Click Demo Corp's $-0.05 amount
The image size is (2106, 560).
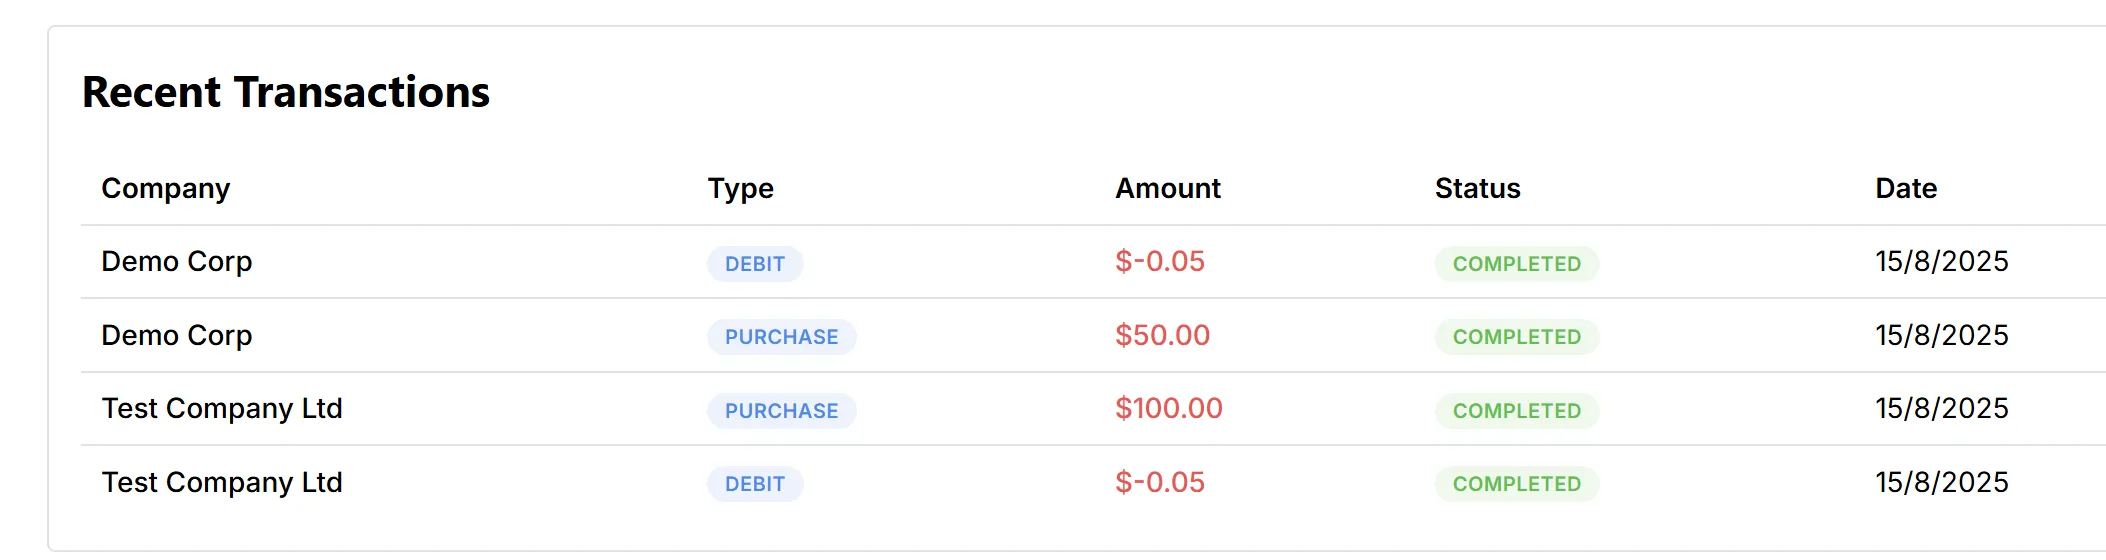(1159, 262)
